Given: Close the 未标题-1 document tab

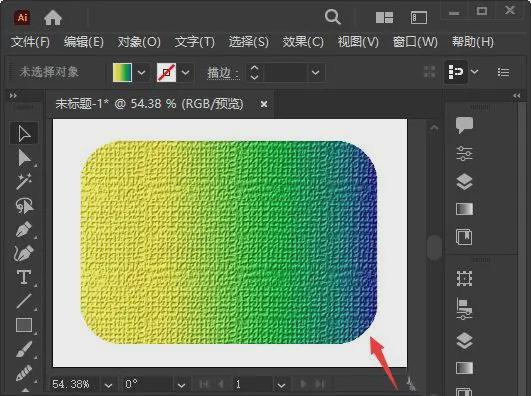Looking at the screenshot, I should click(264, 104).
